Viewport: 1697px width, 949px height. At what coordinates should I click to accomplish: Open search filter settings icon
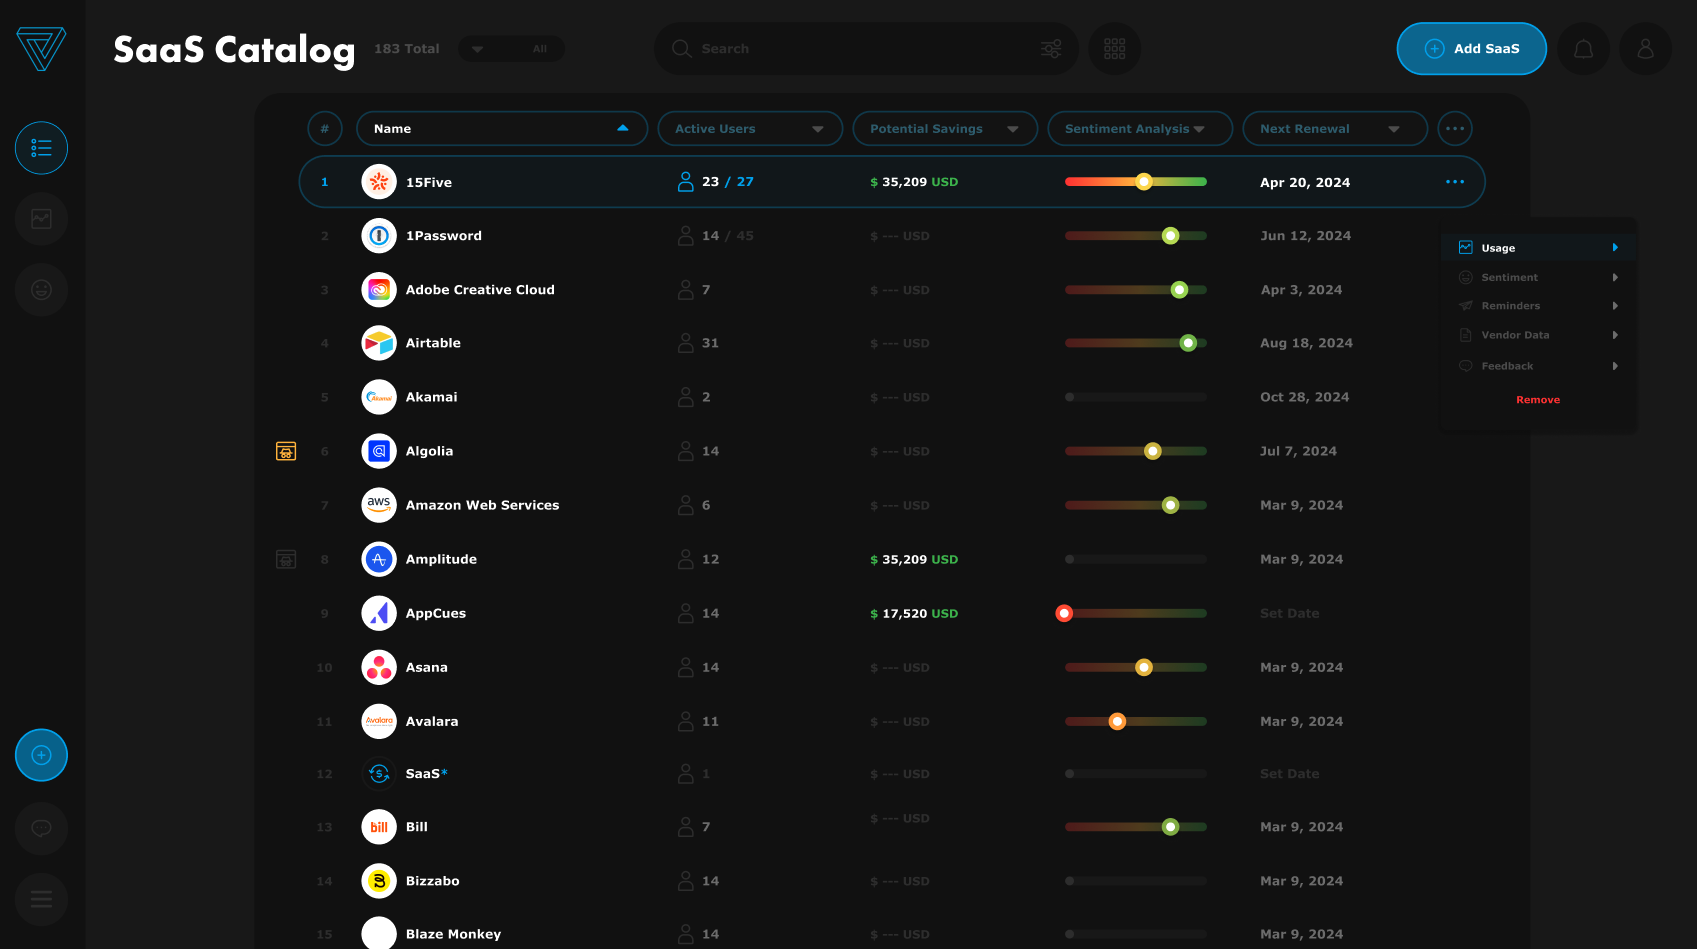[x=1051, y=48]
